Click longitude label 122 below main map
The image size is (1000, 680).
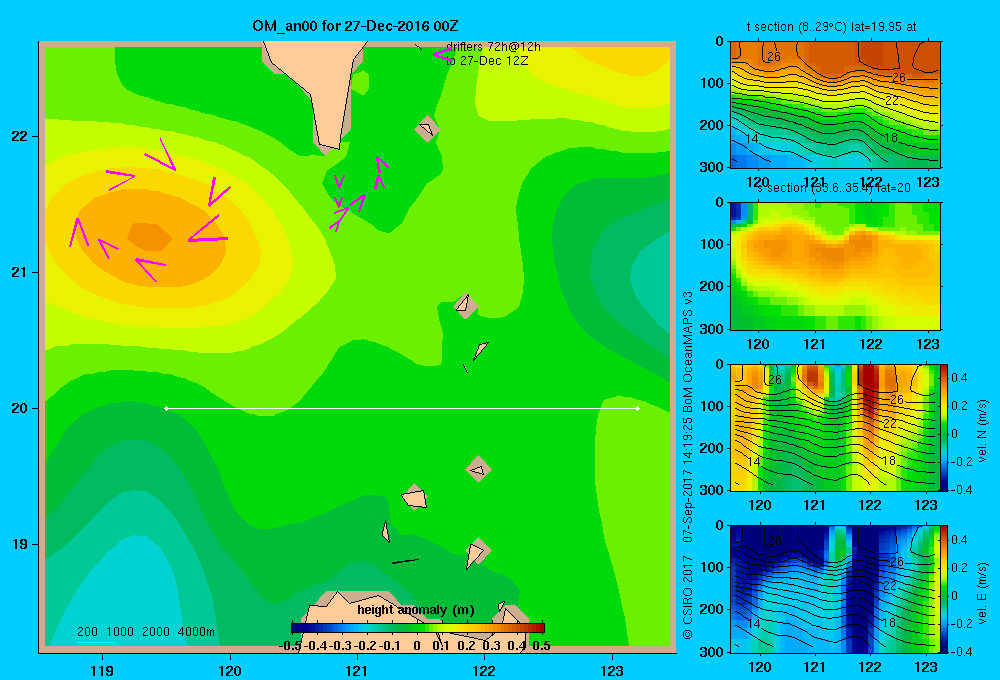pos(484,670)
